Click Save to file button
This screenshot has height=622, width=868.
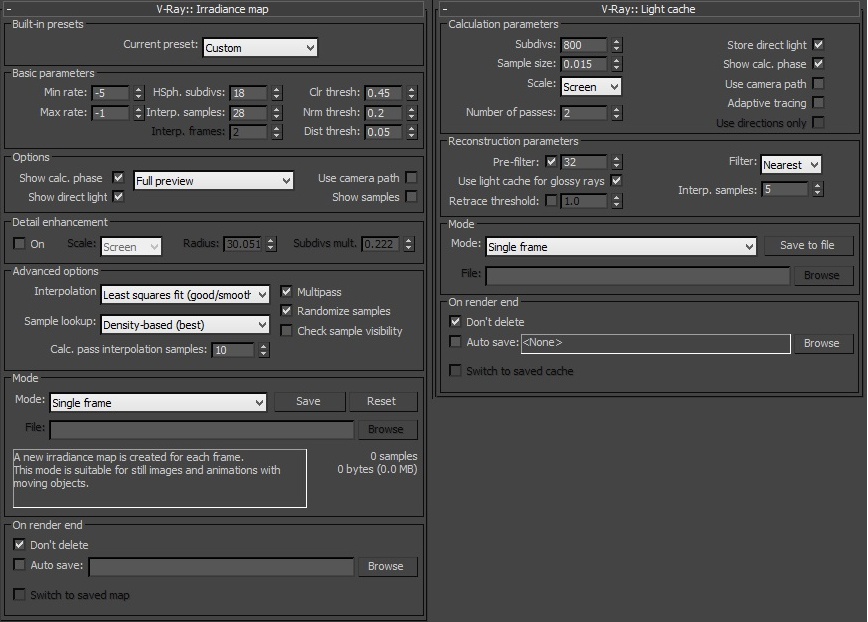point(807,245)
